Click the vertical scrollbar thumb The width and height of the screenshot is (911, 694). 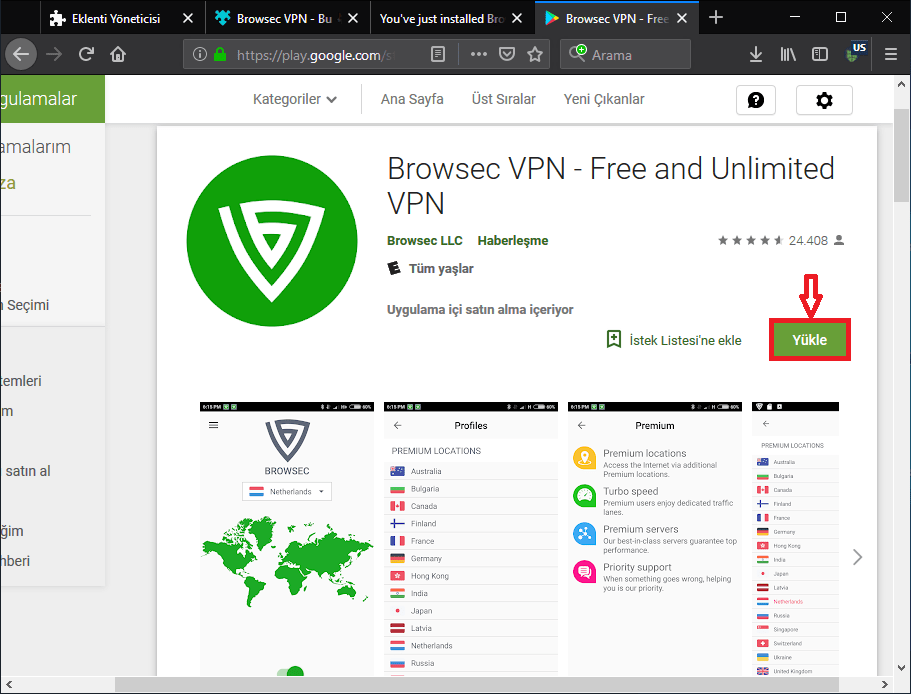pyautogui.click(x=902, y=156)
